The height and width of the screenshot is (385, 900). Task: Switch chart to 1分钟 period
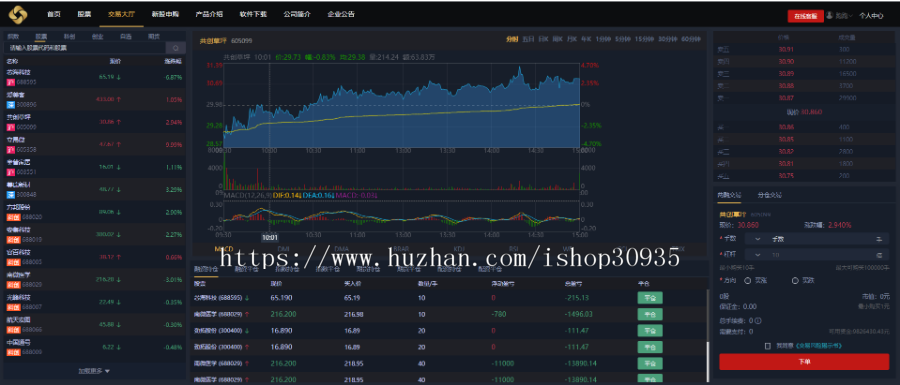point(603,40)
